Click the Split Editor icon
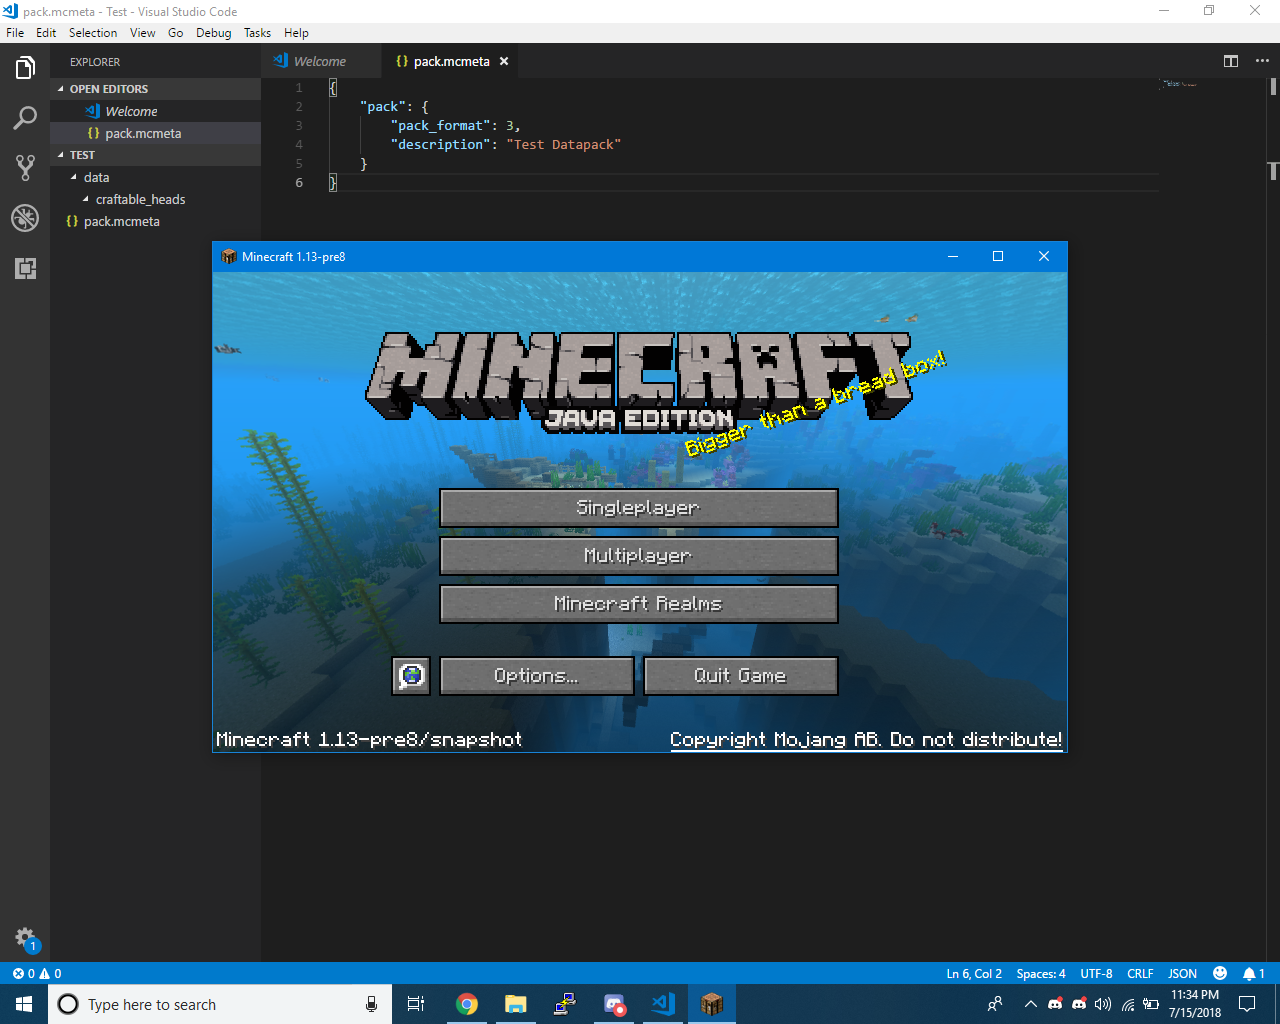 [1231, 61]
